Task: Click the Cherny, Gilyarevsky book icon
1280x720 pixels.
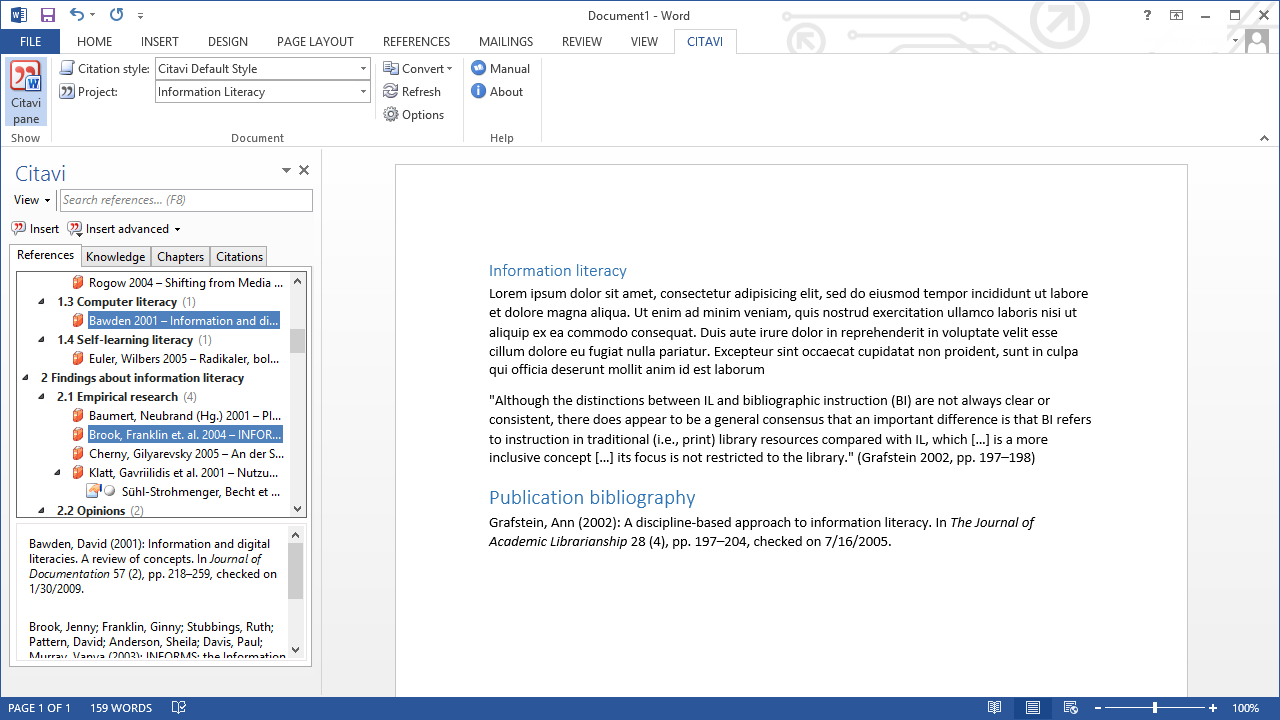Action: pos(78,453)
